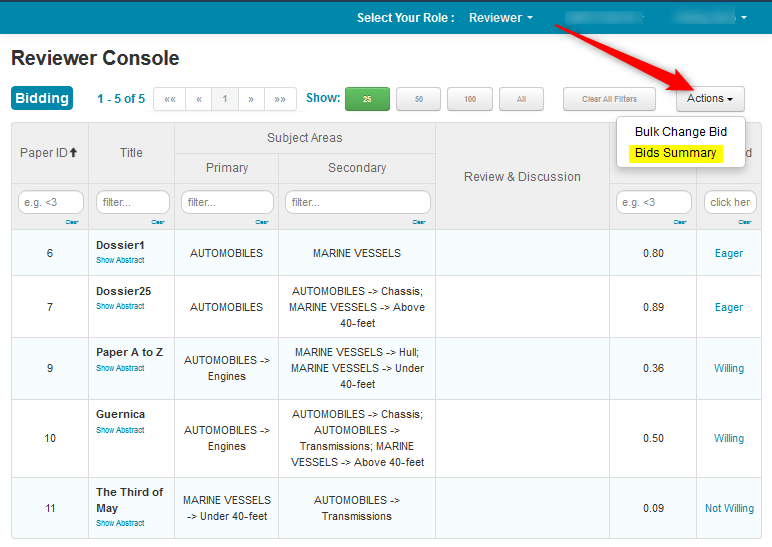Change the Not Willing bid for paper 11
Image resolution: width=772 pixels, height=547 pixels.
[729, 508]
